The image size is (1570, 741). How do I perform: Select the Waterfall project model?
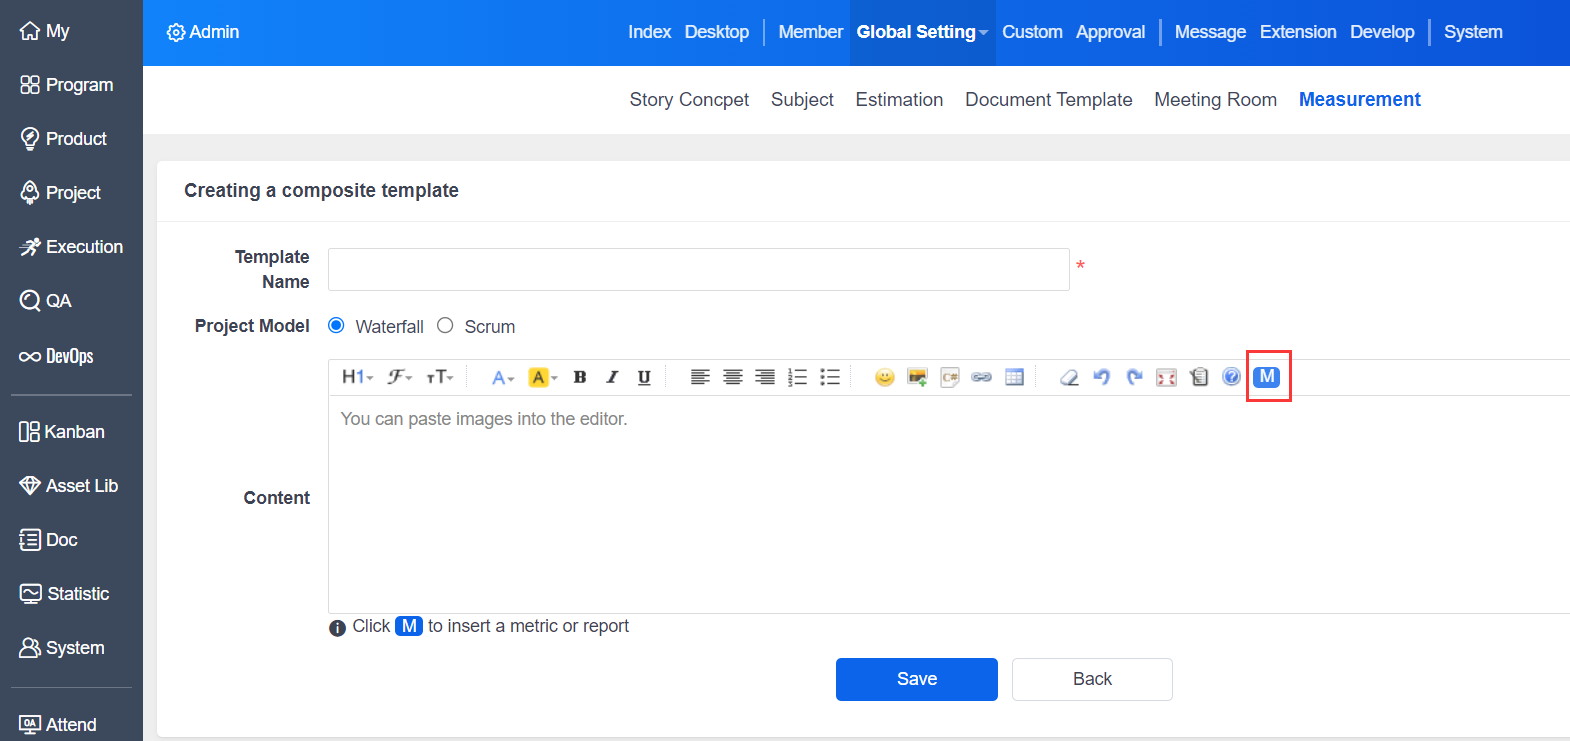pyautogui.click(x=337, y=326)
